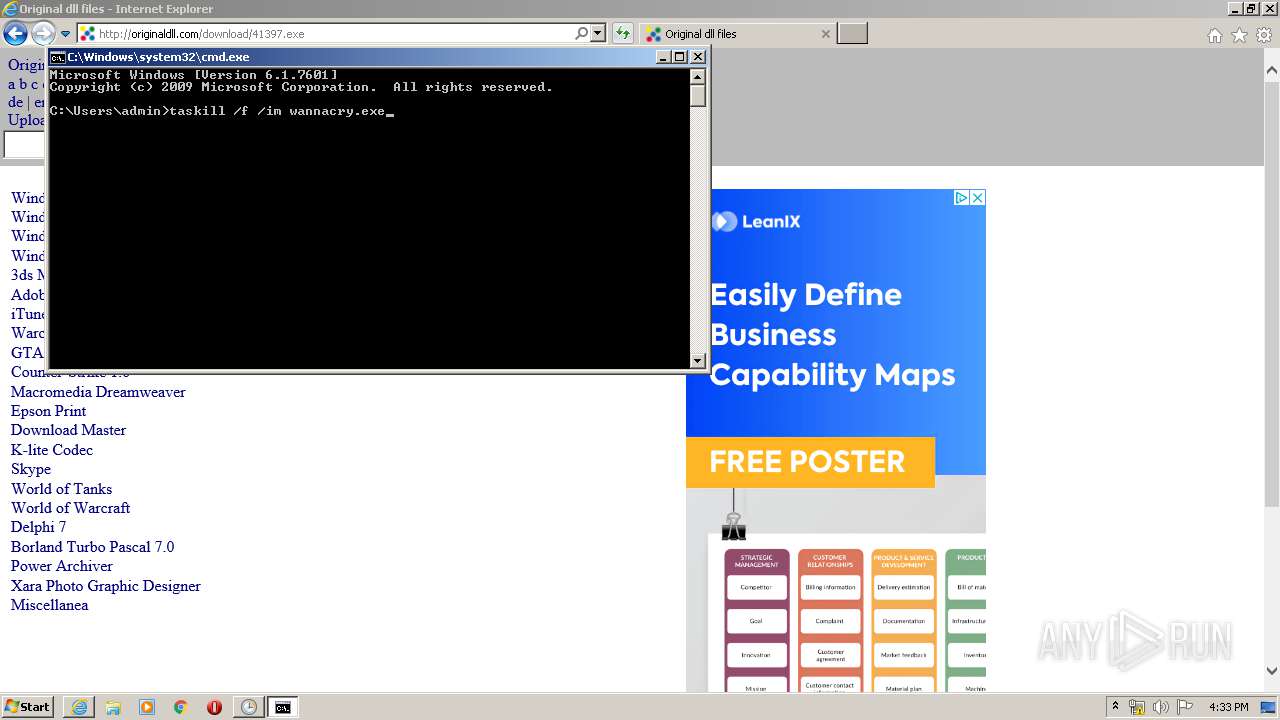Image resolution: width=1280 pixels, height=720 pixels.
Task: Click the browser Forward arrow button
Action: point(43,34)
